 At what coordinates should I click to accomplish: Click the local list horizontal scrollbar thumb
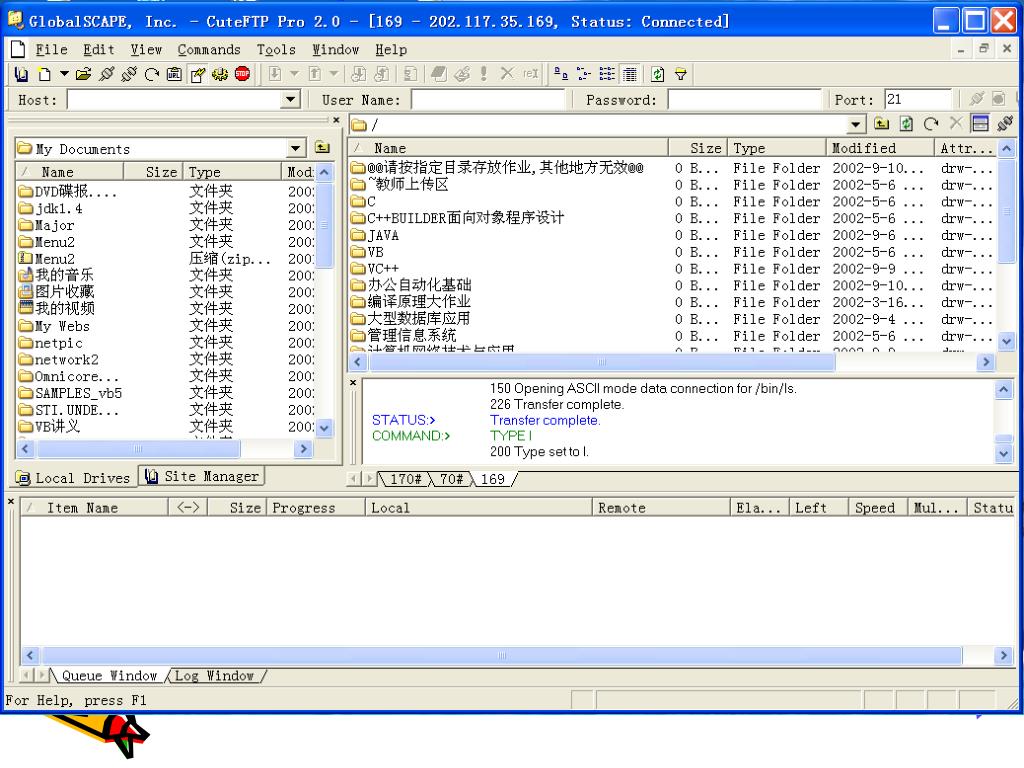click(x=138, y=449)
